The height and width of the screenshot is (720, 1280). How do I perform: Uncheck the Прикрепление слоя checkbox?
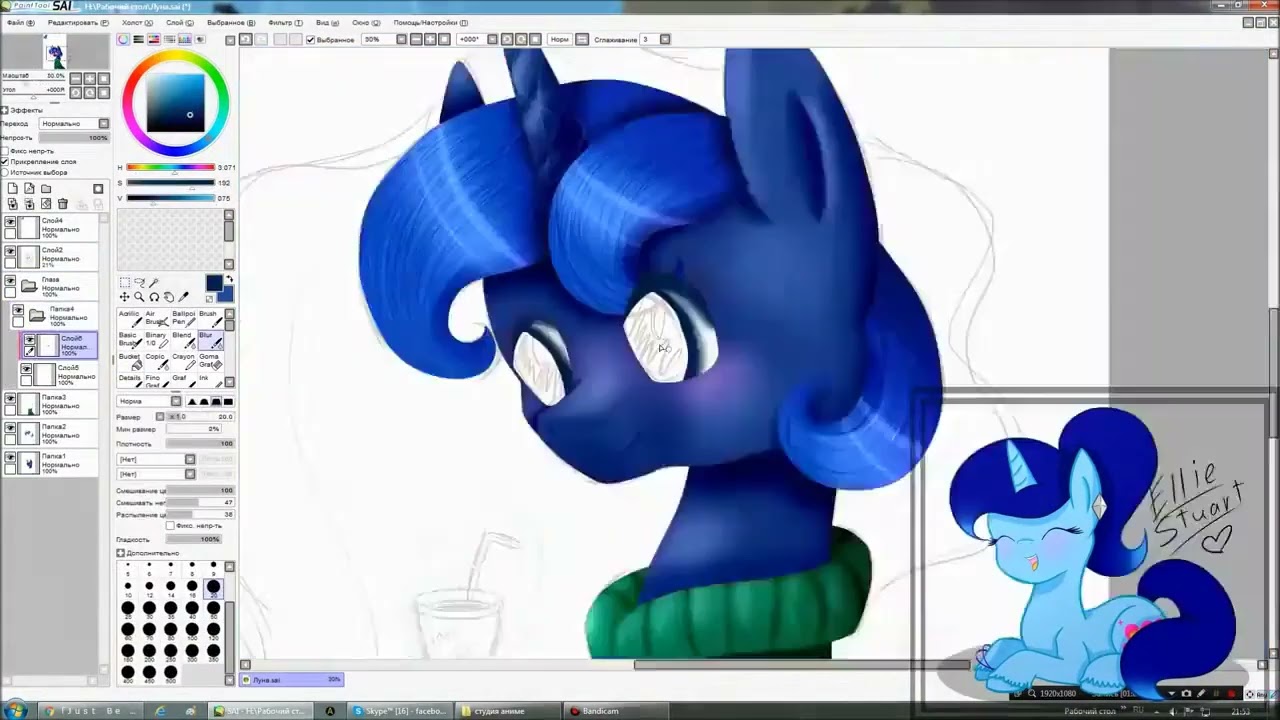pyautogui.click(x=5, y=161)
